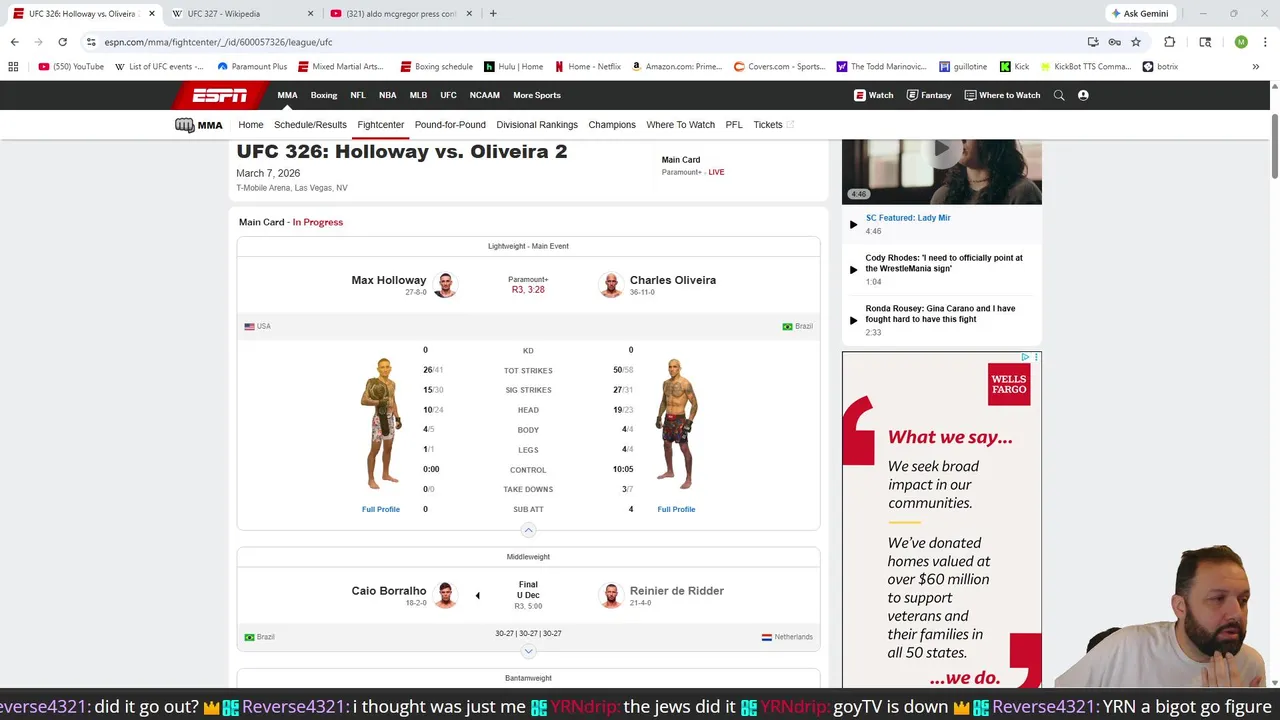Click the ESPN logo in the header
1280x720 pixels.
coord(219,95)
